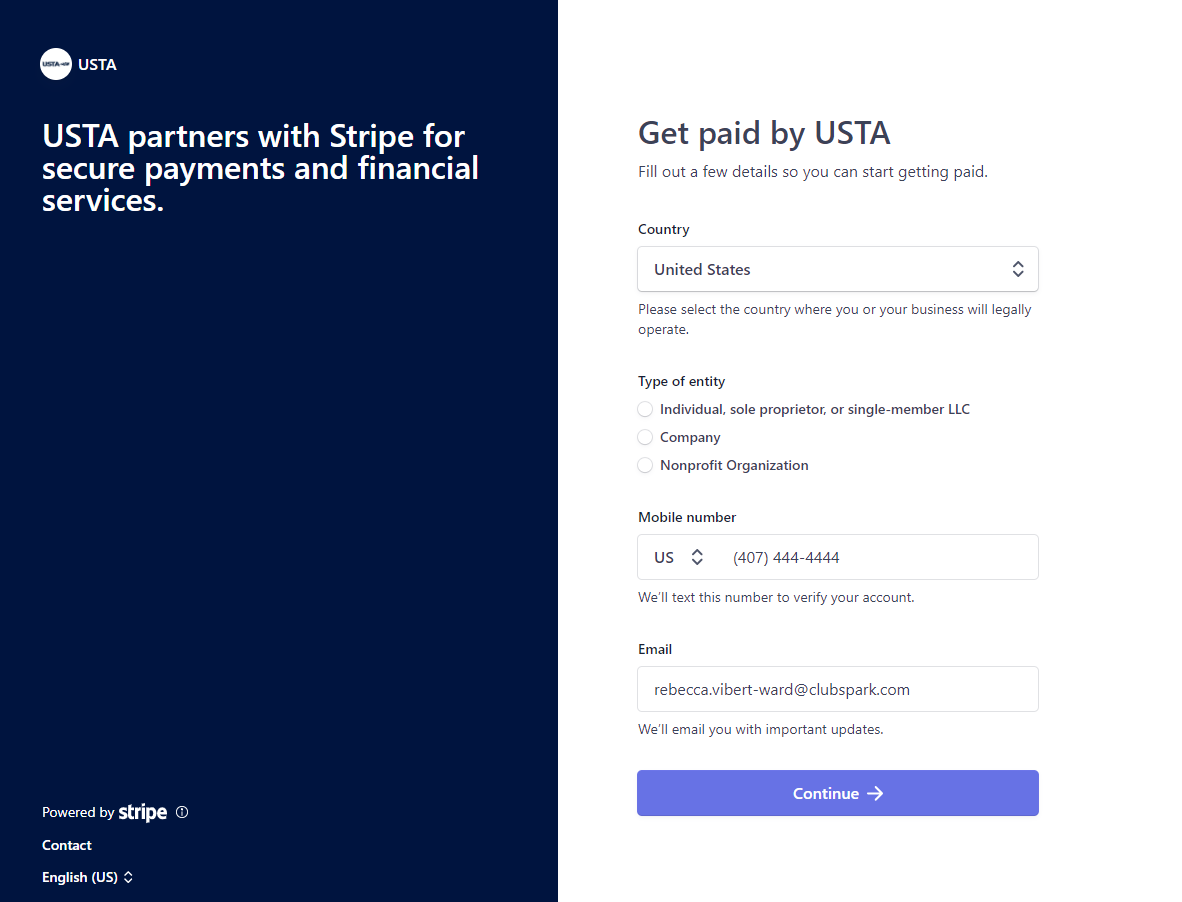The width and height of the screenshot is (1182, 902).
Task: Click the language selector chevron icon
Action: [x=128, y=877]
